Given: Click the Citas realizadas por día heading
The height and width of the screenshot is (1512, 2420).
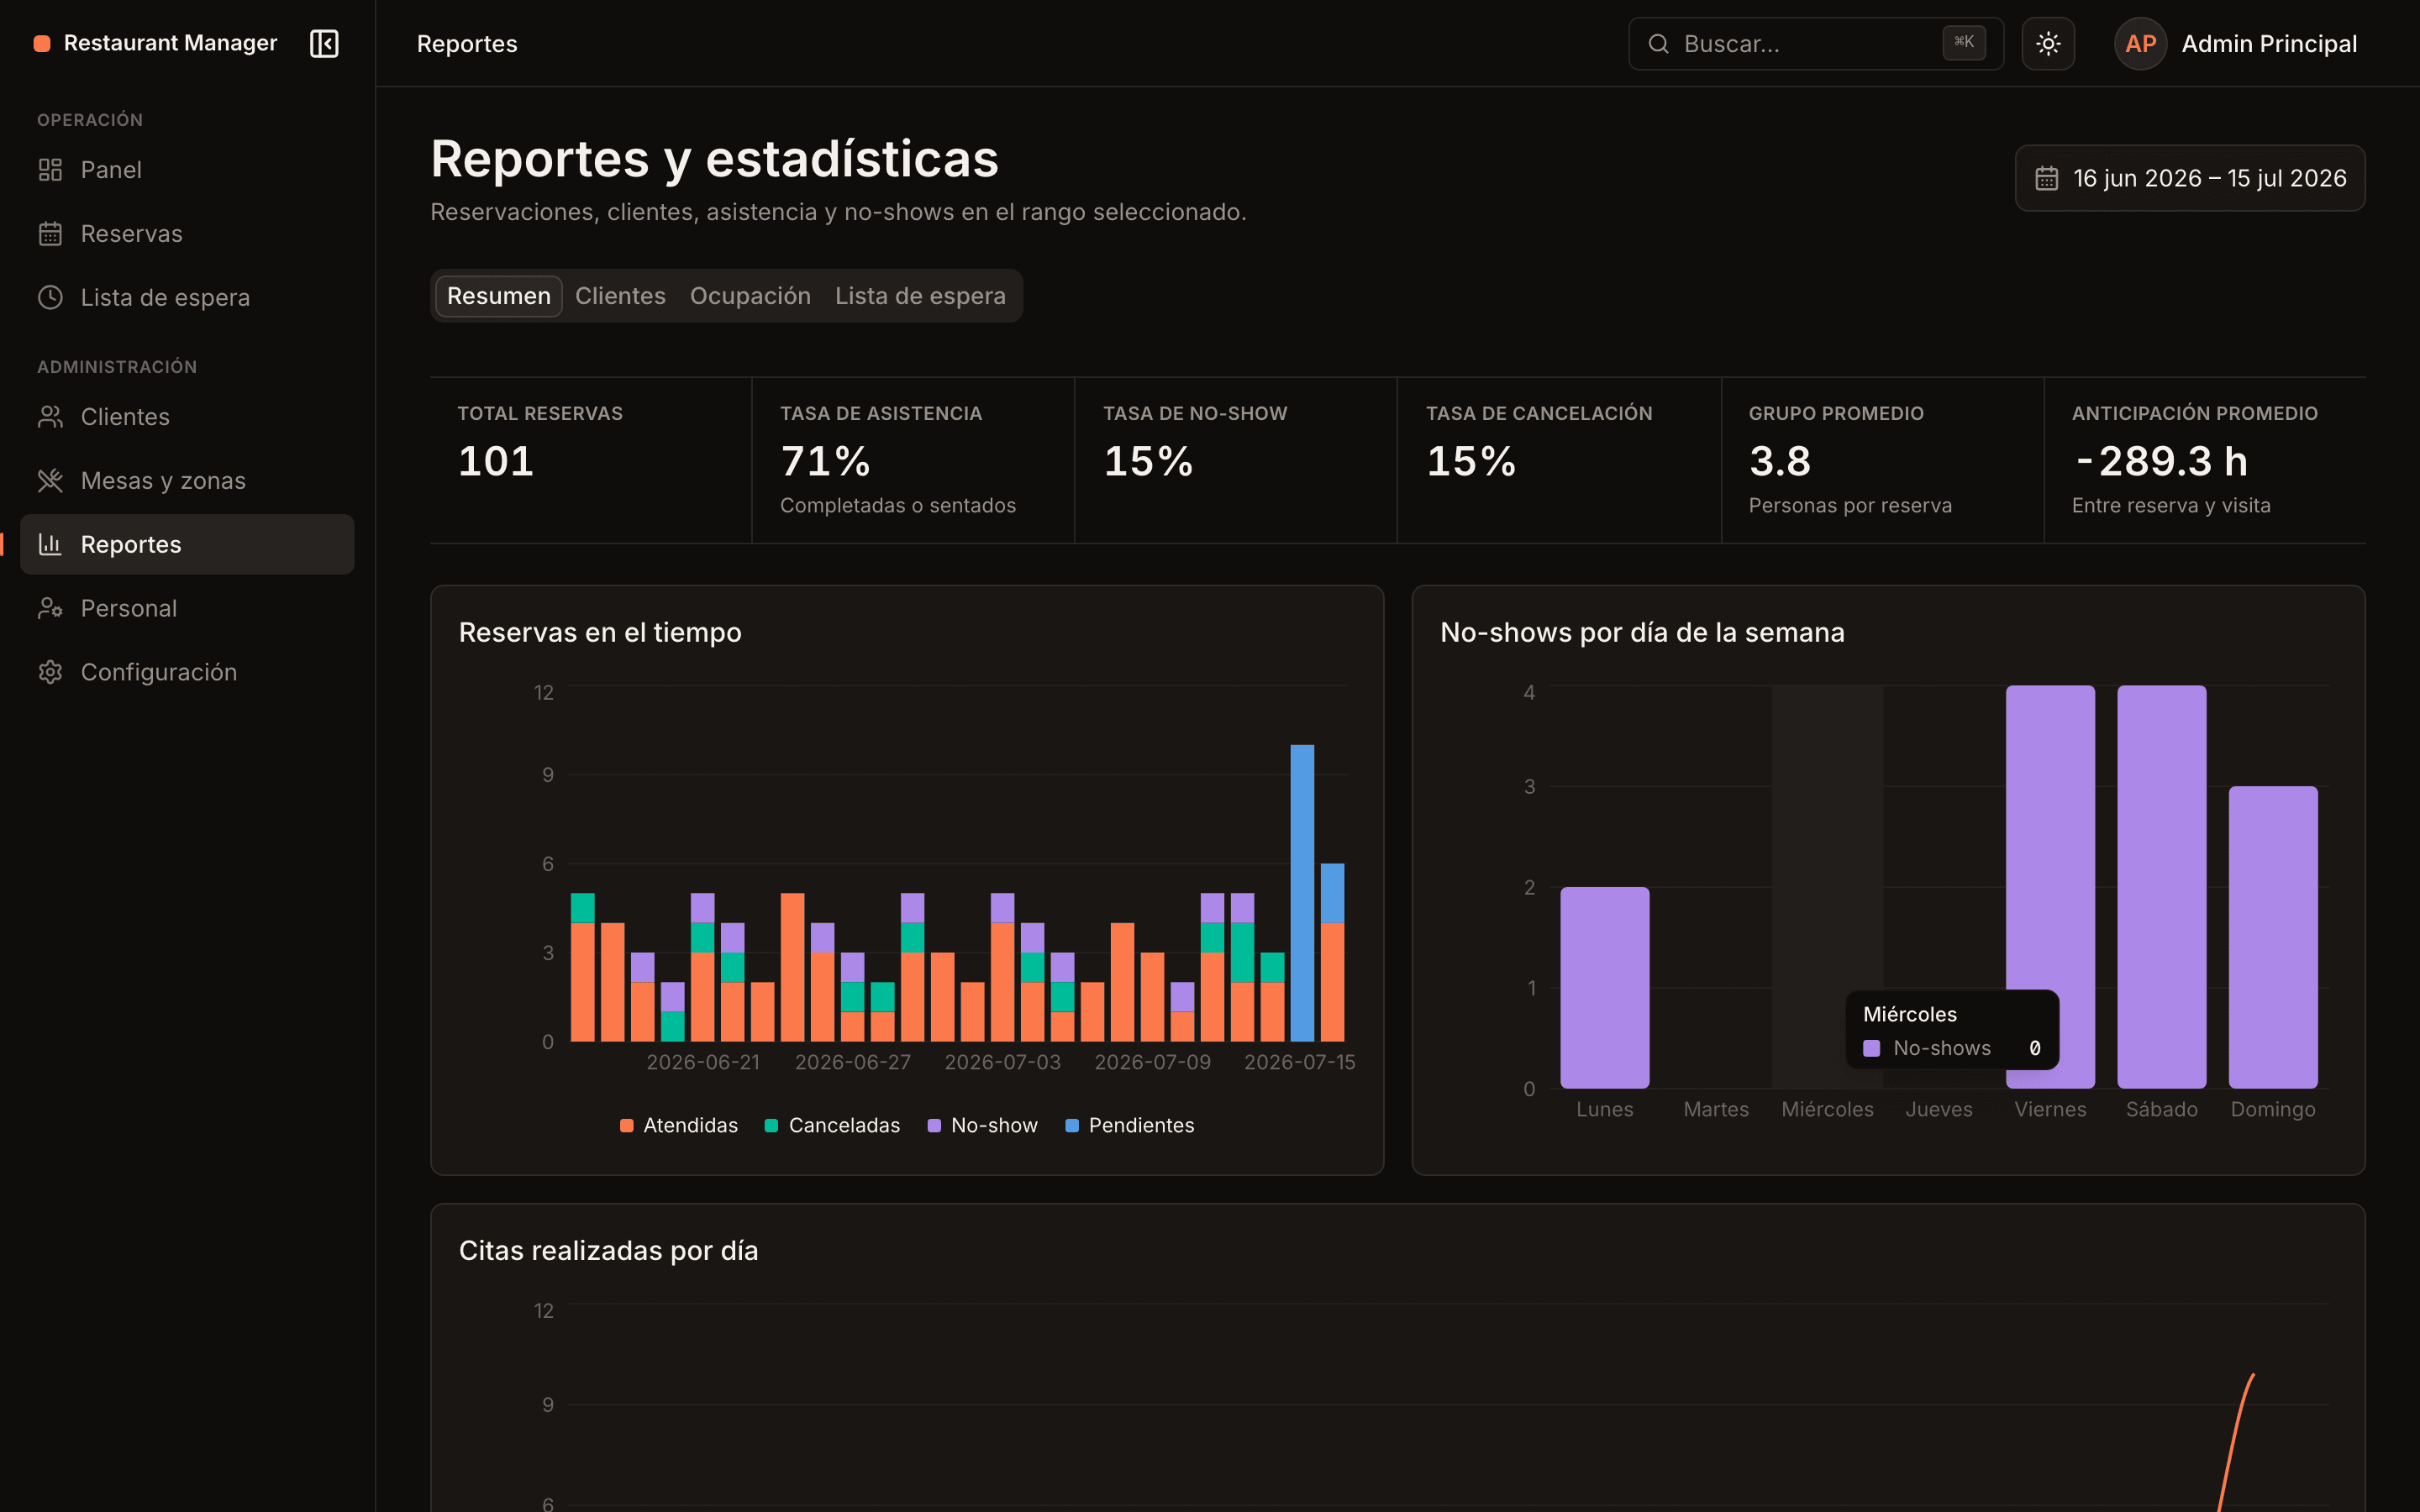Looking at the screenshot, I should [608, 1250].
